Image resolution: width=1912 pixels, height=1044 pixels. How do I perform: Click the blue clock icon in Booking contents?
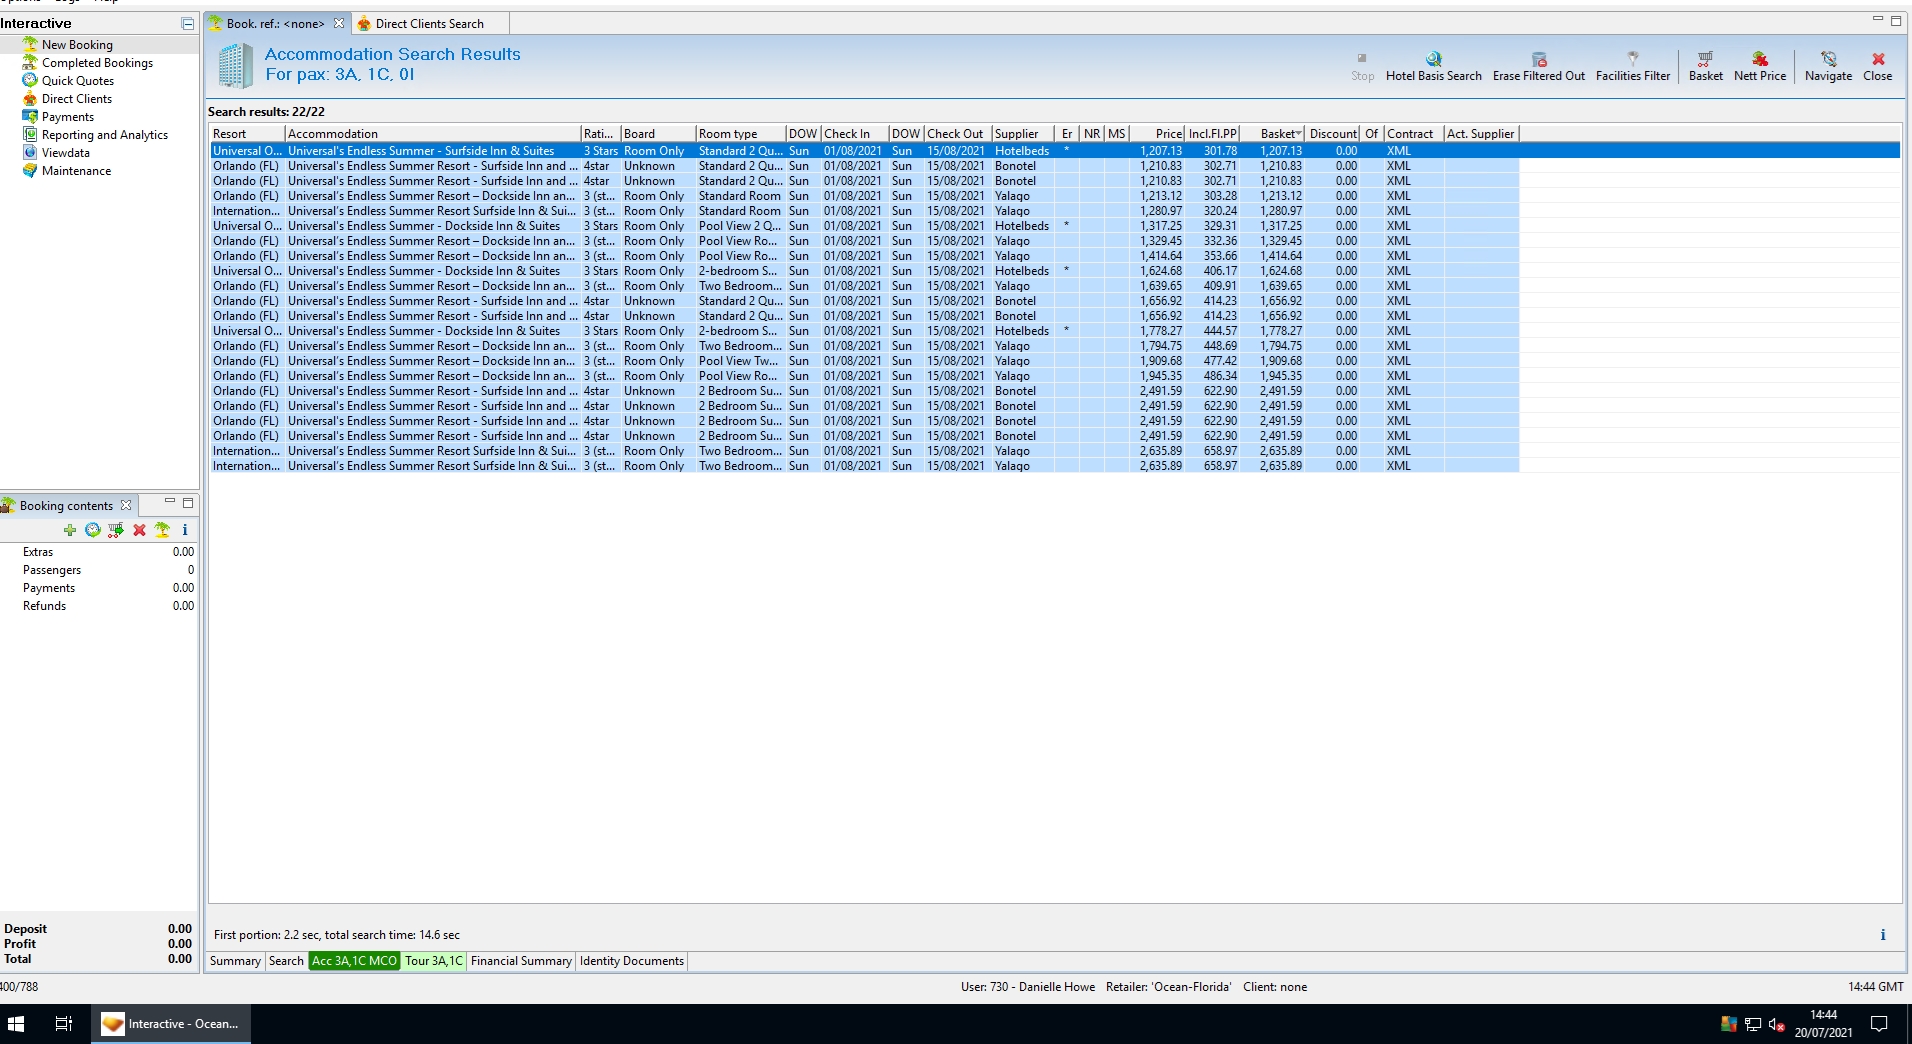(93, 530)
